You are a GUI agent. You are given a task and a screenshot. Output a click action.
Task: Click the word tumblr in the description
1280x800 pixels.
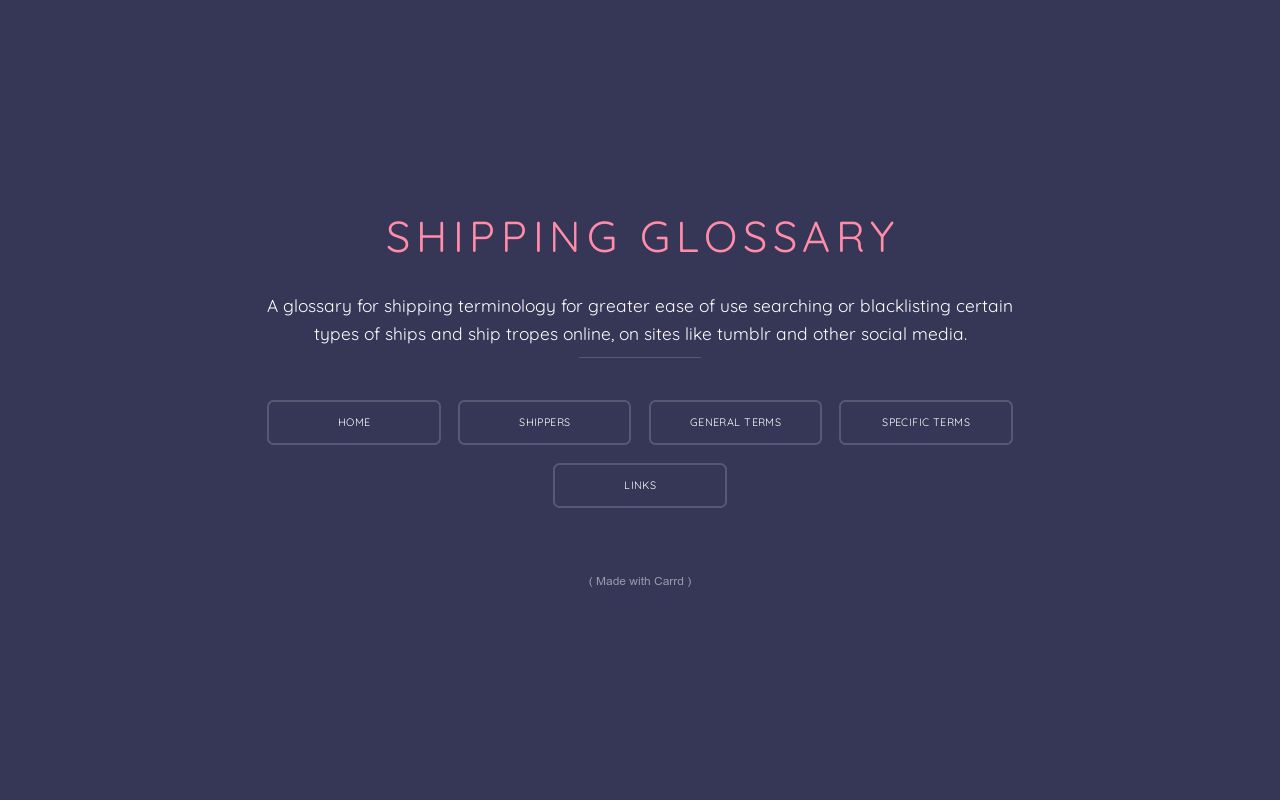(743, 334)
